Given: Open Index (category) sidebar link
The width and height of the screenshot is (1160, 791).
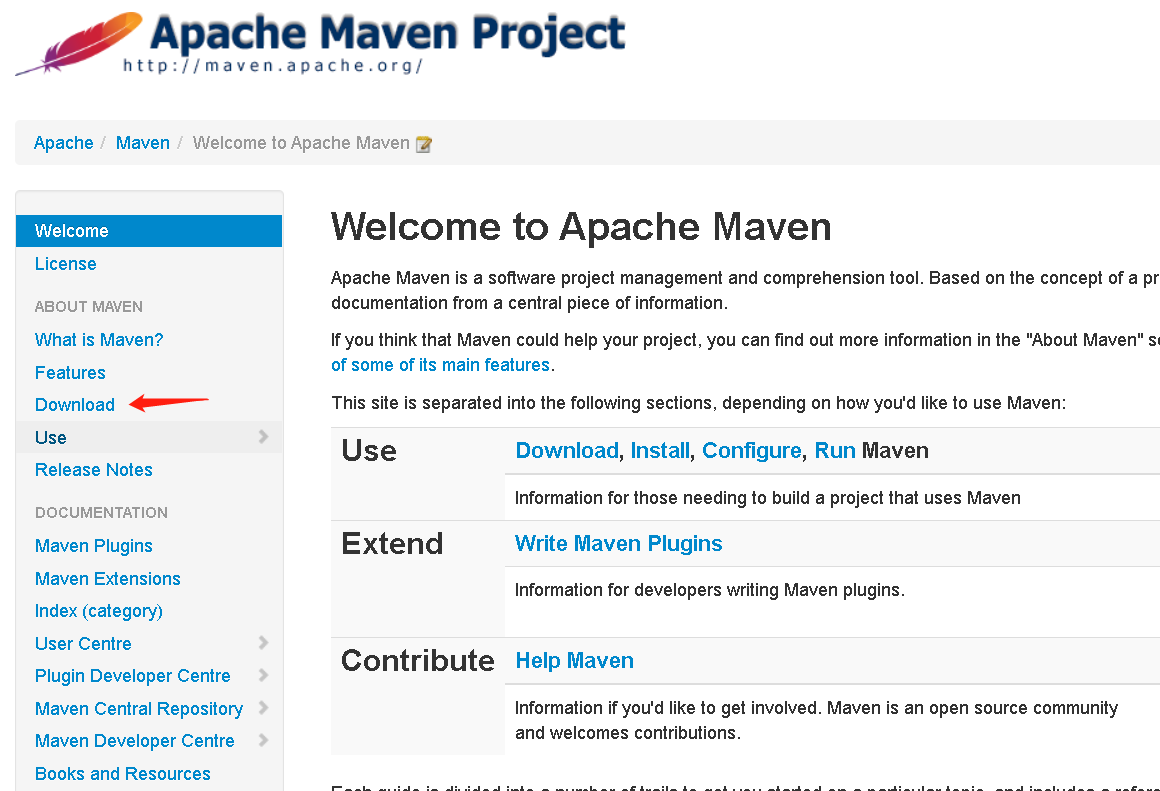Looking at the screenshot, I should point(98,611).
